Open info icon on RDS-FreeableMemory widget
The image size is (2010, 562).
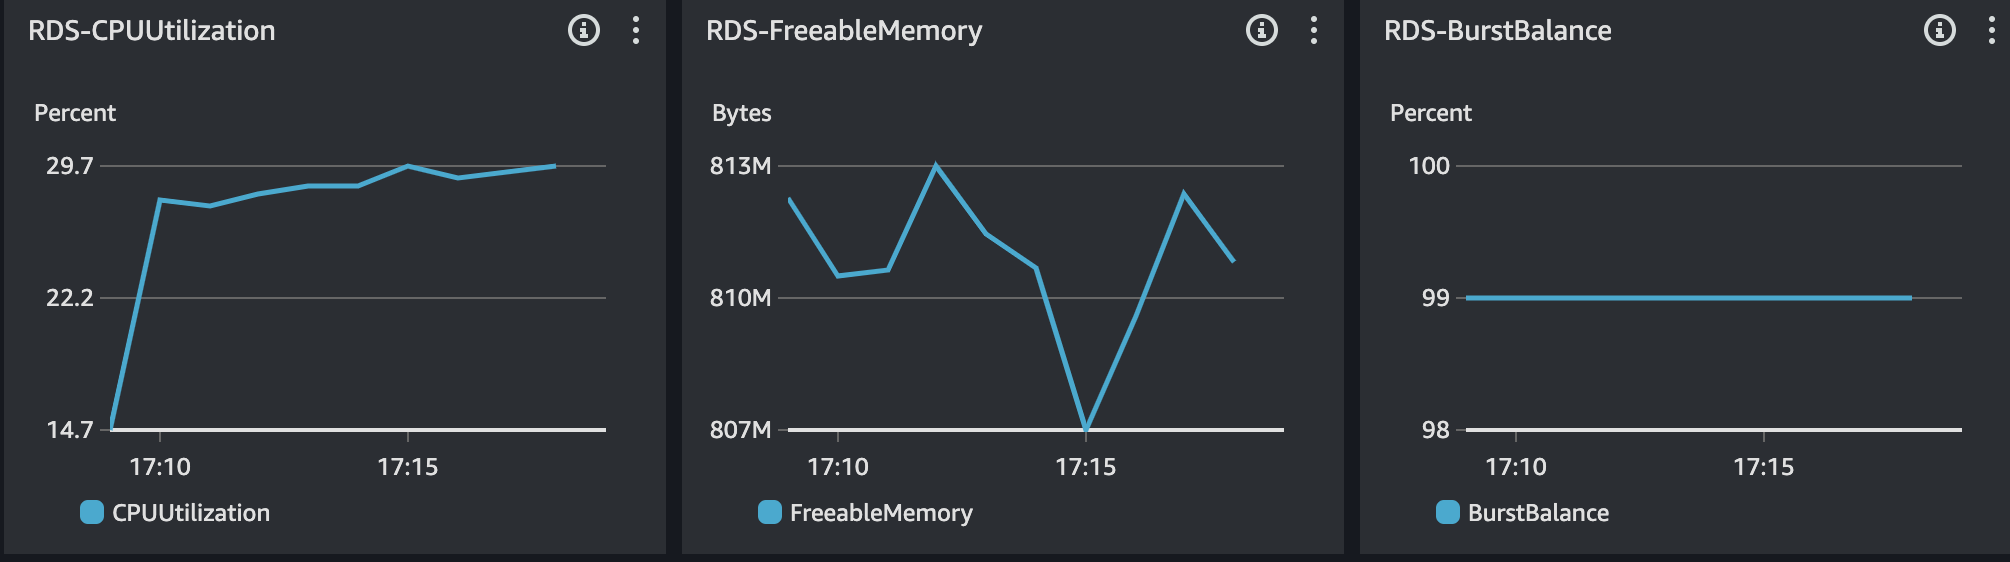coord(1262,30)
